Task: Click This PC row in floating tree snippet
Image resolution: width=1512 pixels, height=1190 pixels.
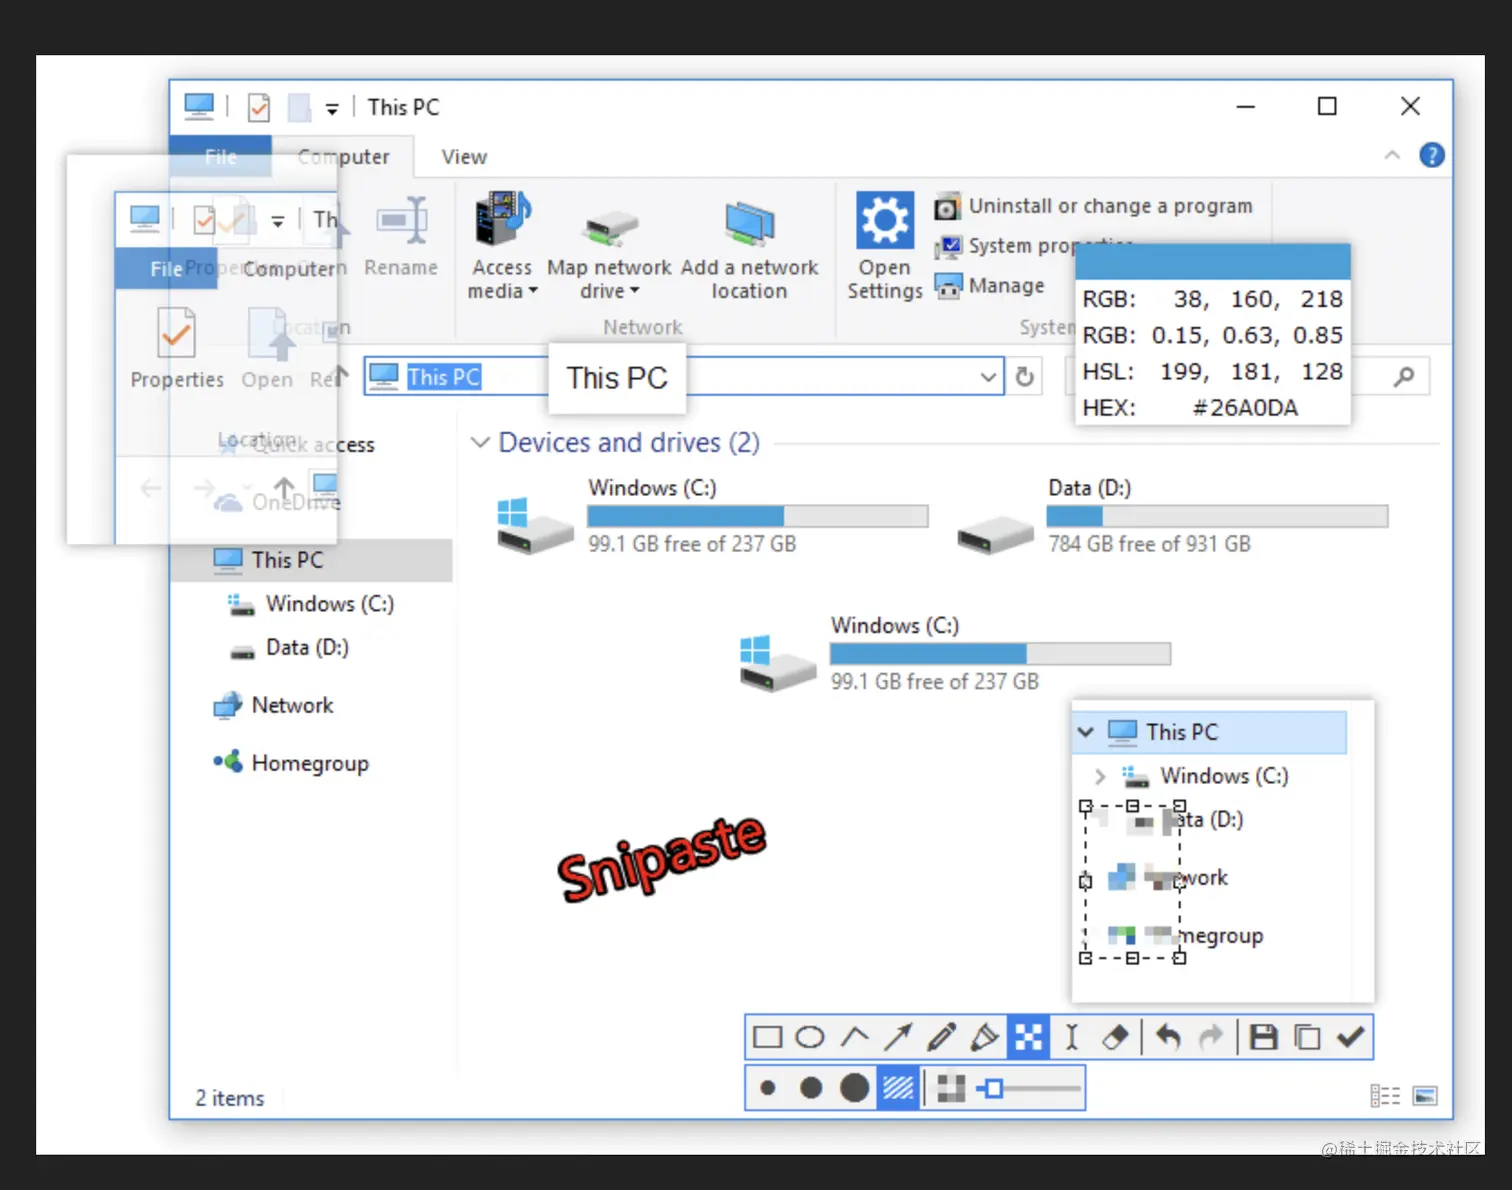Action: pyautogui.click(x=1210, y=733)
